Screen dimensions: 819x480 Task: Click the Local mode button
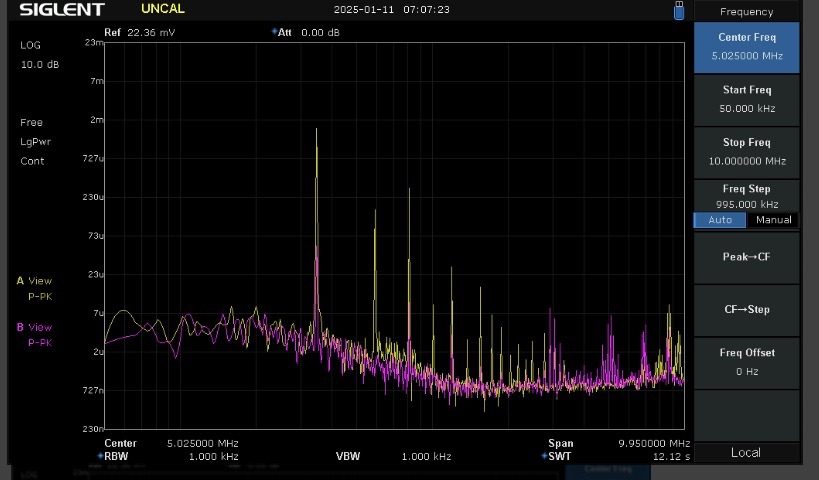[746, 452]
